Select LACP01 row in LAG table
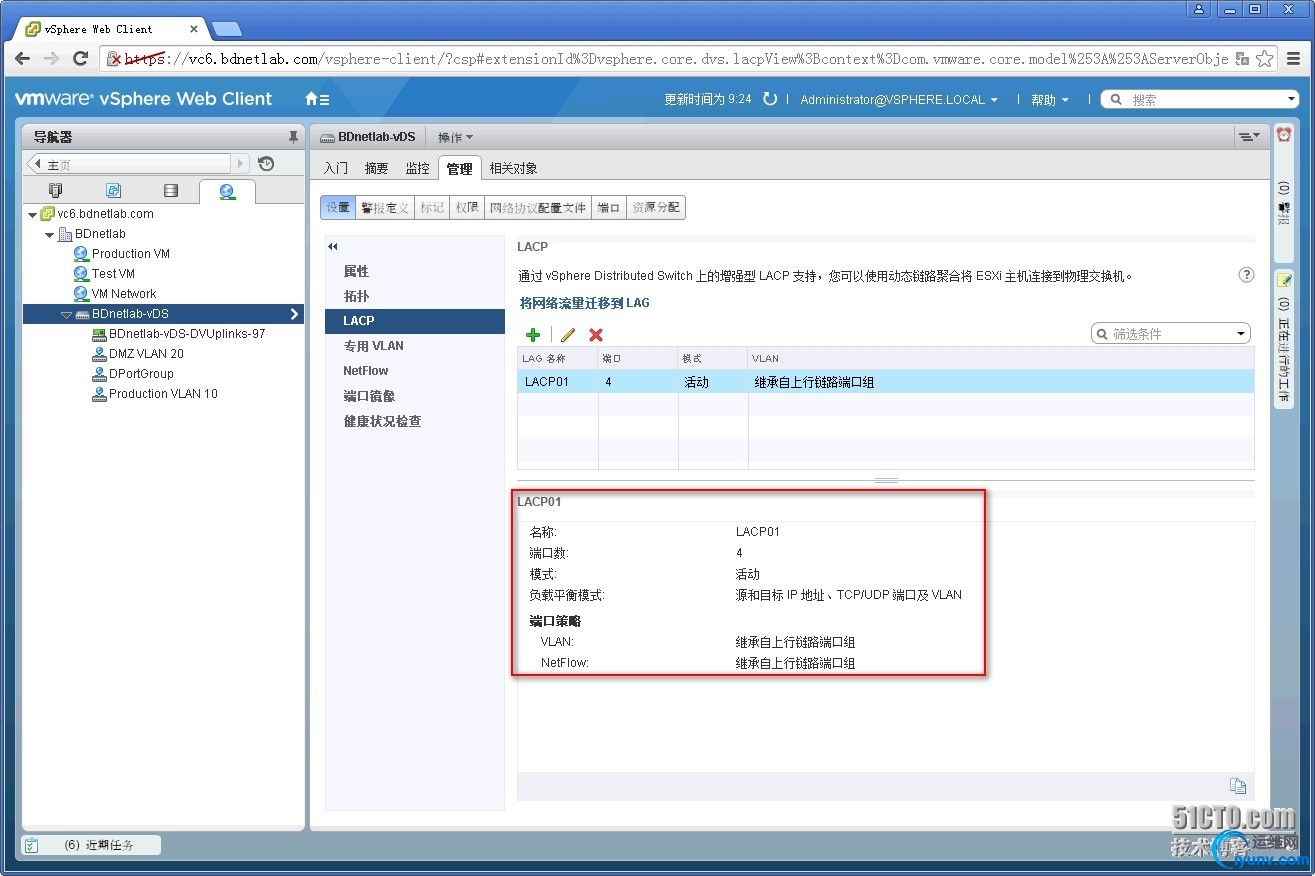The width and height of the screenshot is (1315, 876). pos(885,382)
